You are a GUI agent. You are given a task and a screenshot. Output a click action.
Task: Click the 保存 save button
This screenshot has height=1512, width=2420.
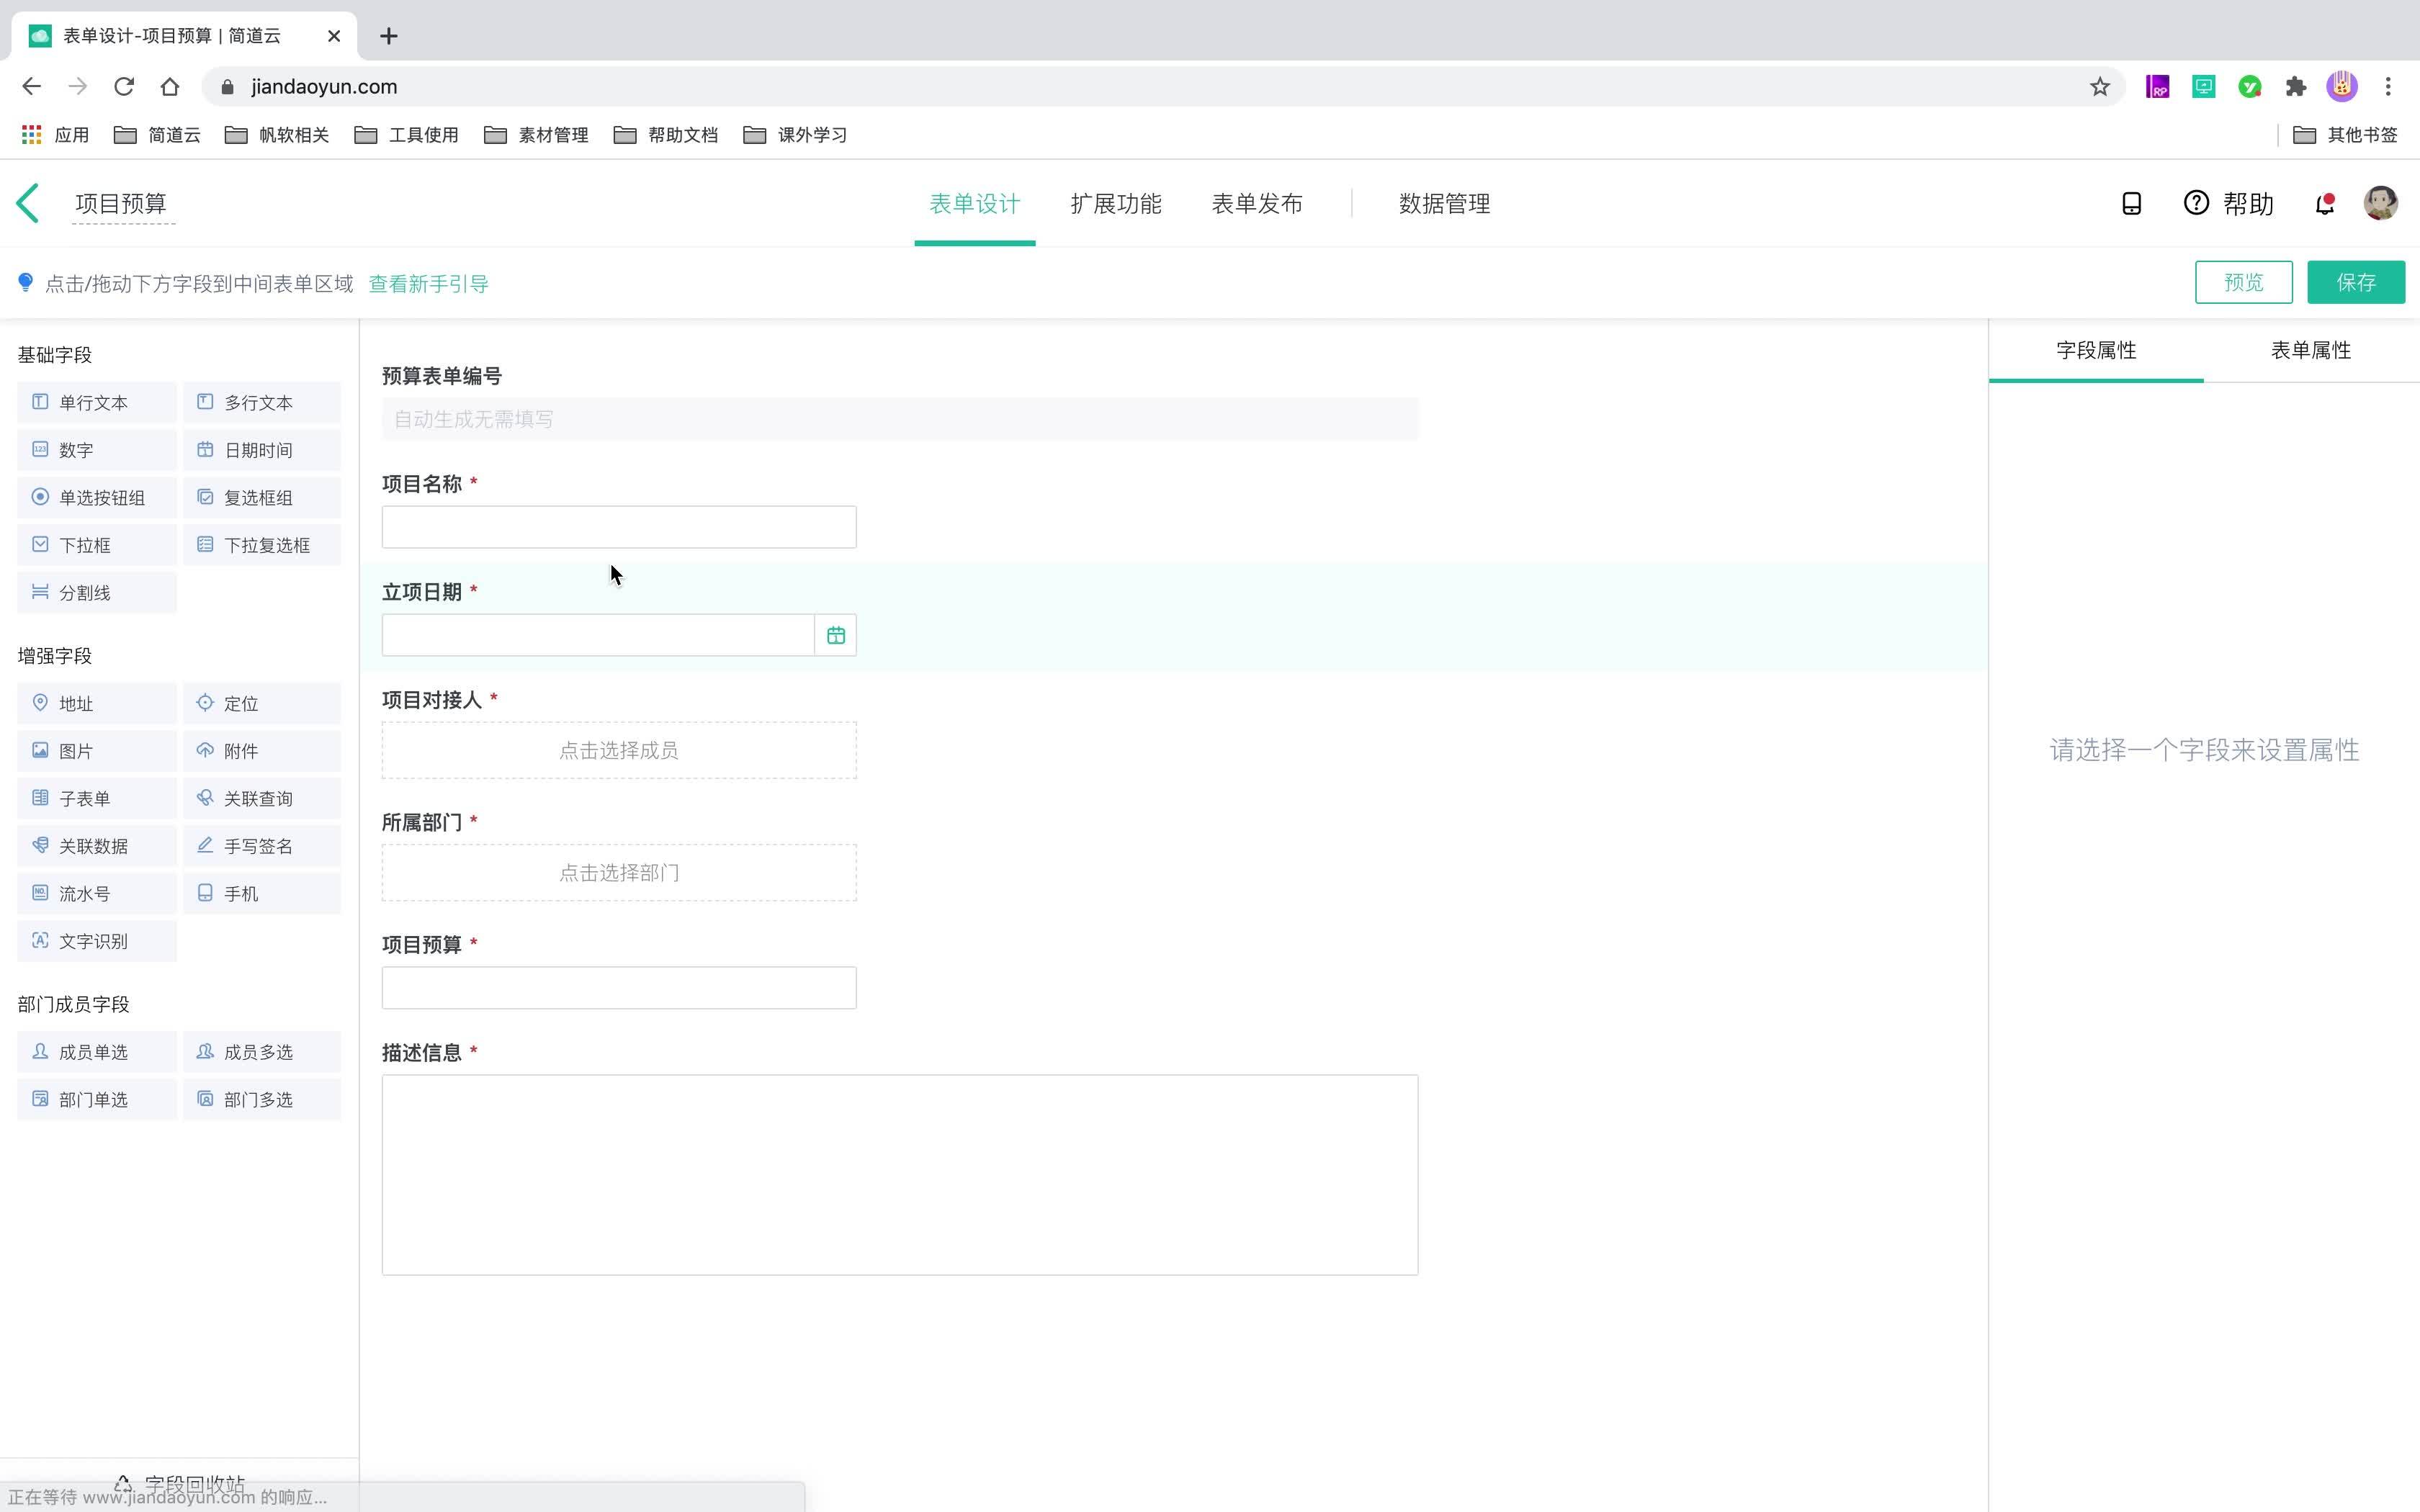pyautogui.click(x=2355, y=282)
